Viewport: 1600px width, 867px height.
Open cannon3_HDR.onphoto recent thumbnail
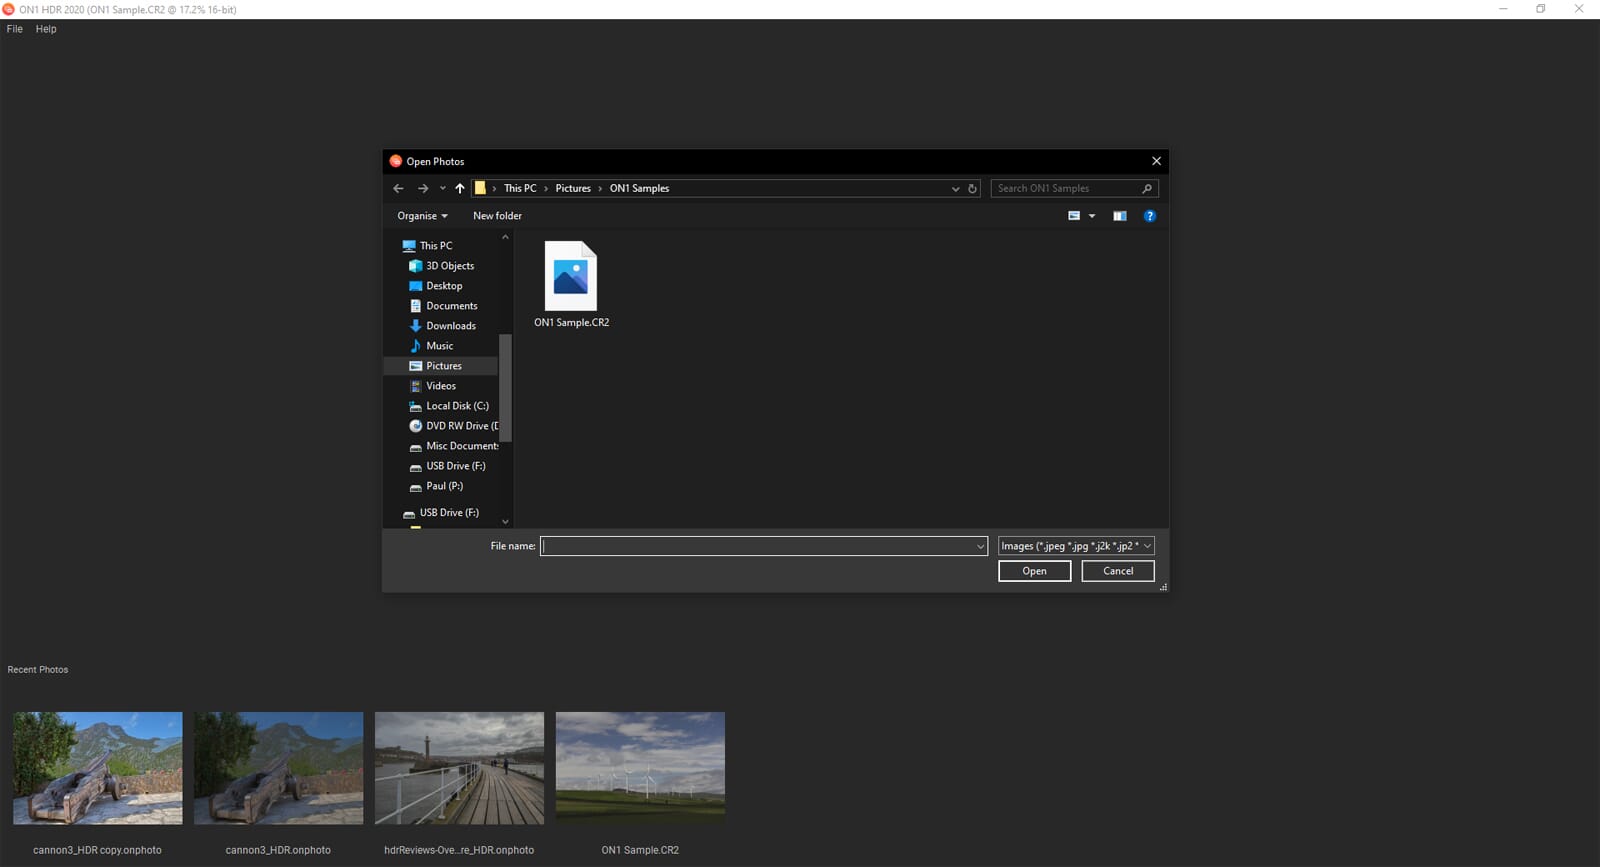click(x=279, y=768)
